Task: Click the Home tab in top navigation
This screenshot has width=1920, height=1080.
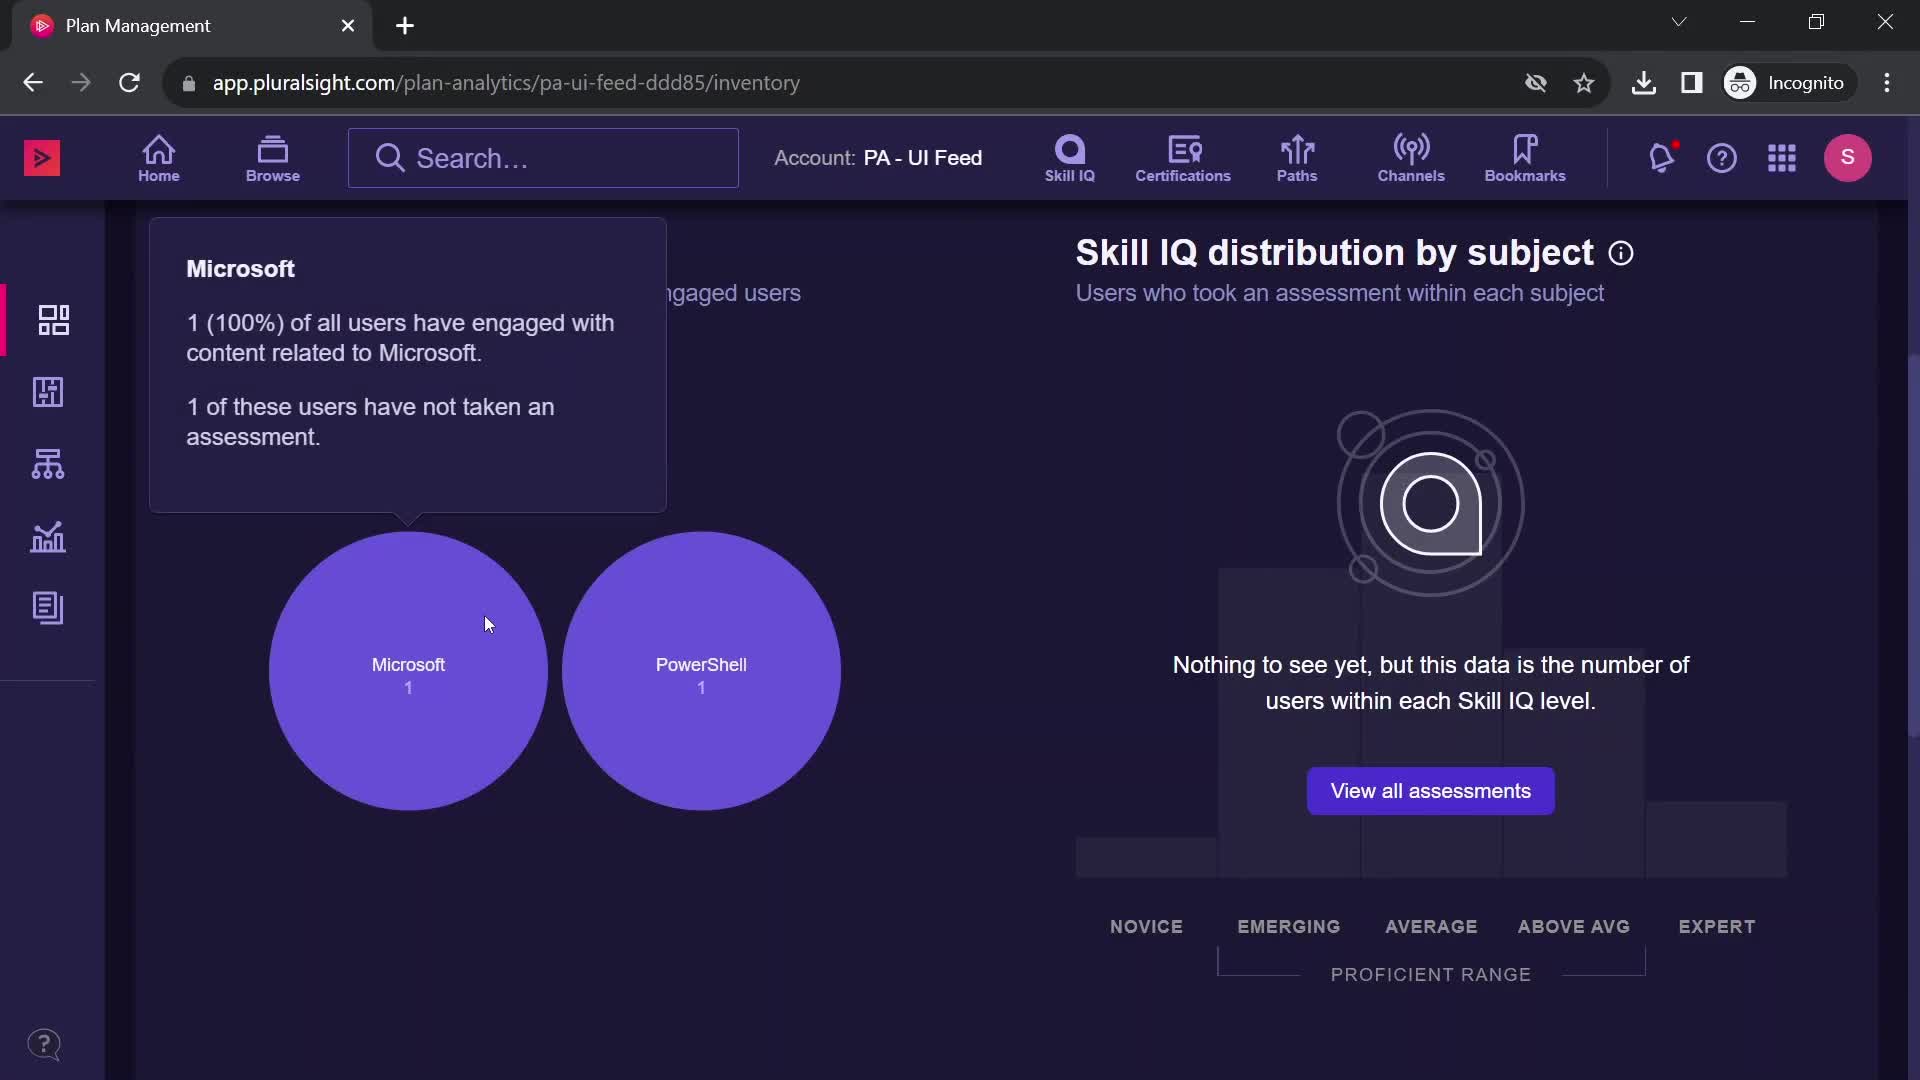Action: click(x=158, y=157)
